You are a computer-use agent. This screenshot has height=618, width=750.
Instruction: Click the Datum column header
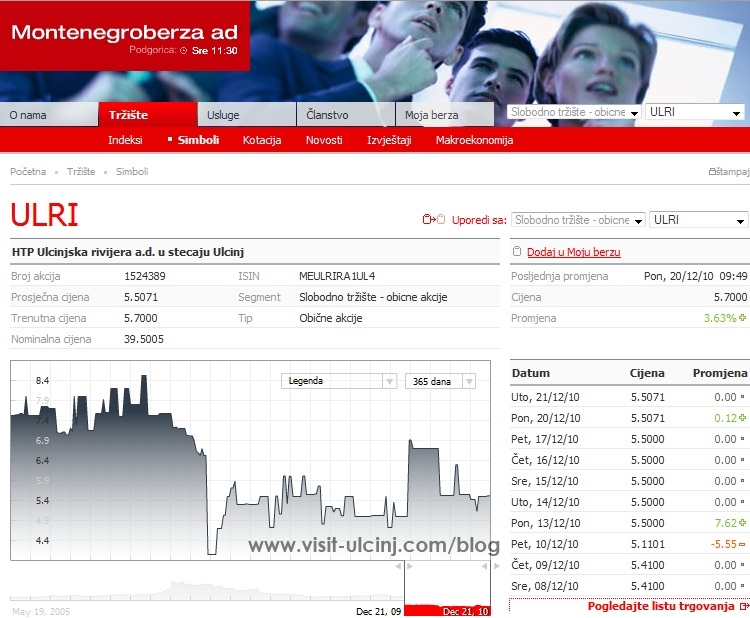point(530,373)
